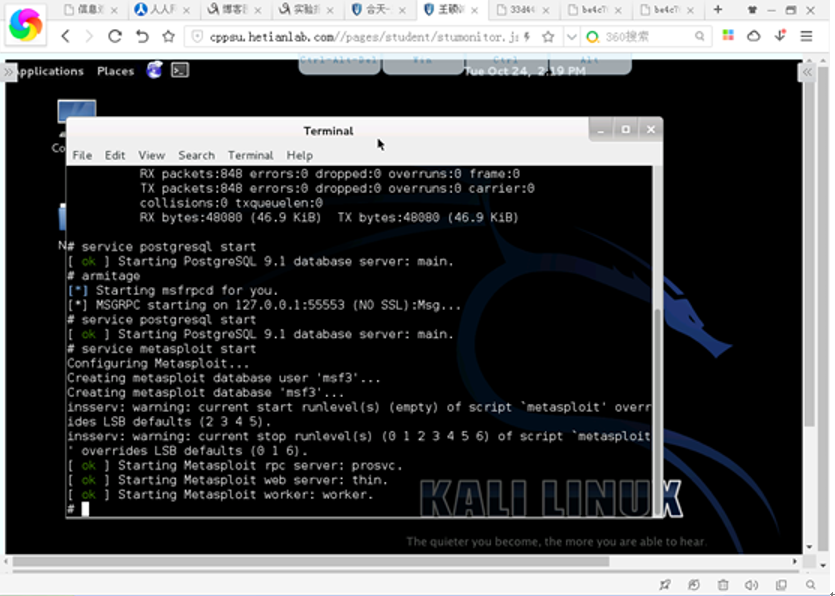Click the trash clean-up status bar icon
Image resolution: width=835 pixels, height=596 pixels.
tap(723, 584)
